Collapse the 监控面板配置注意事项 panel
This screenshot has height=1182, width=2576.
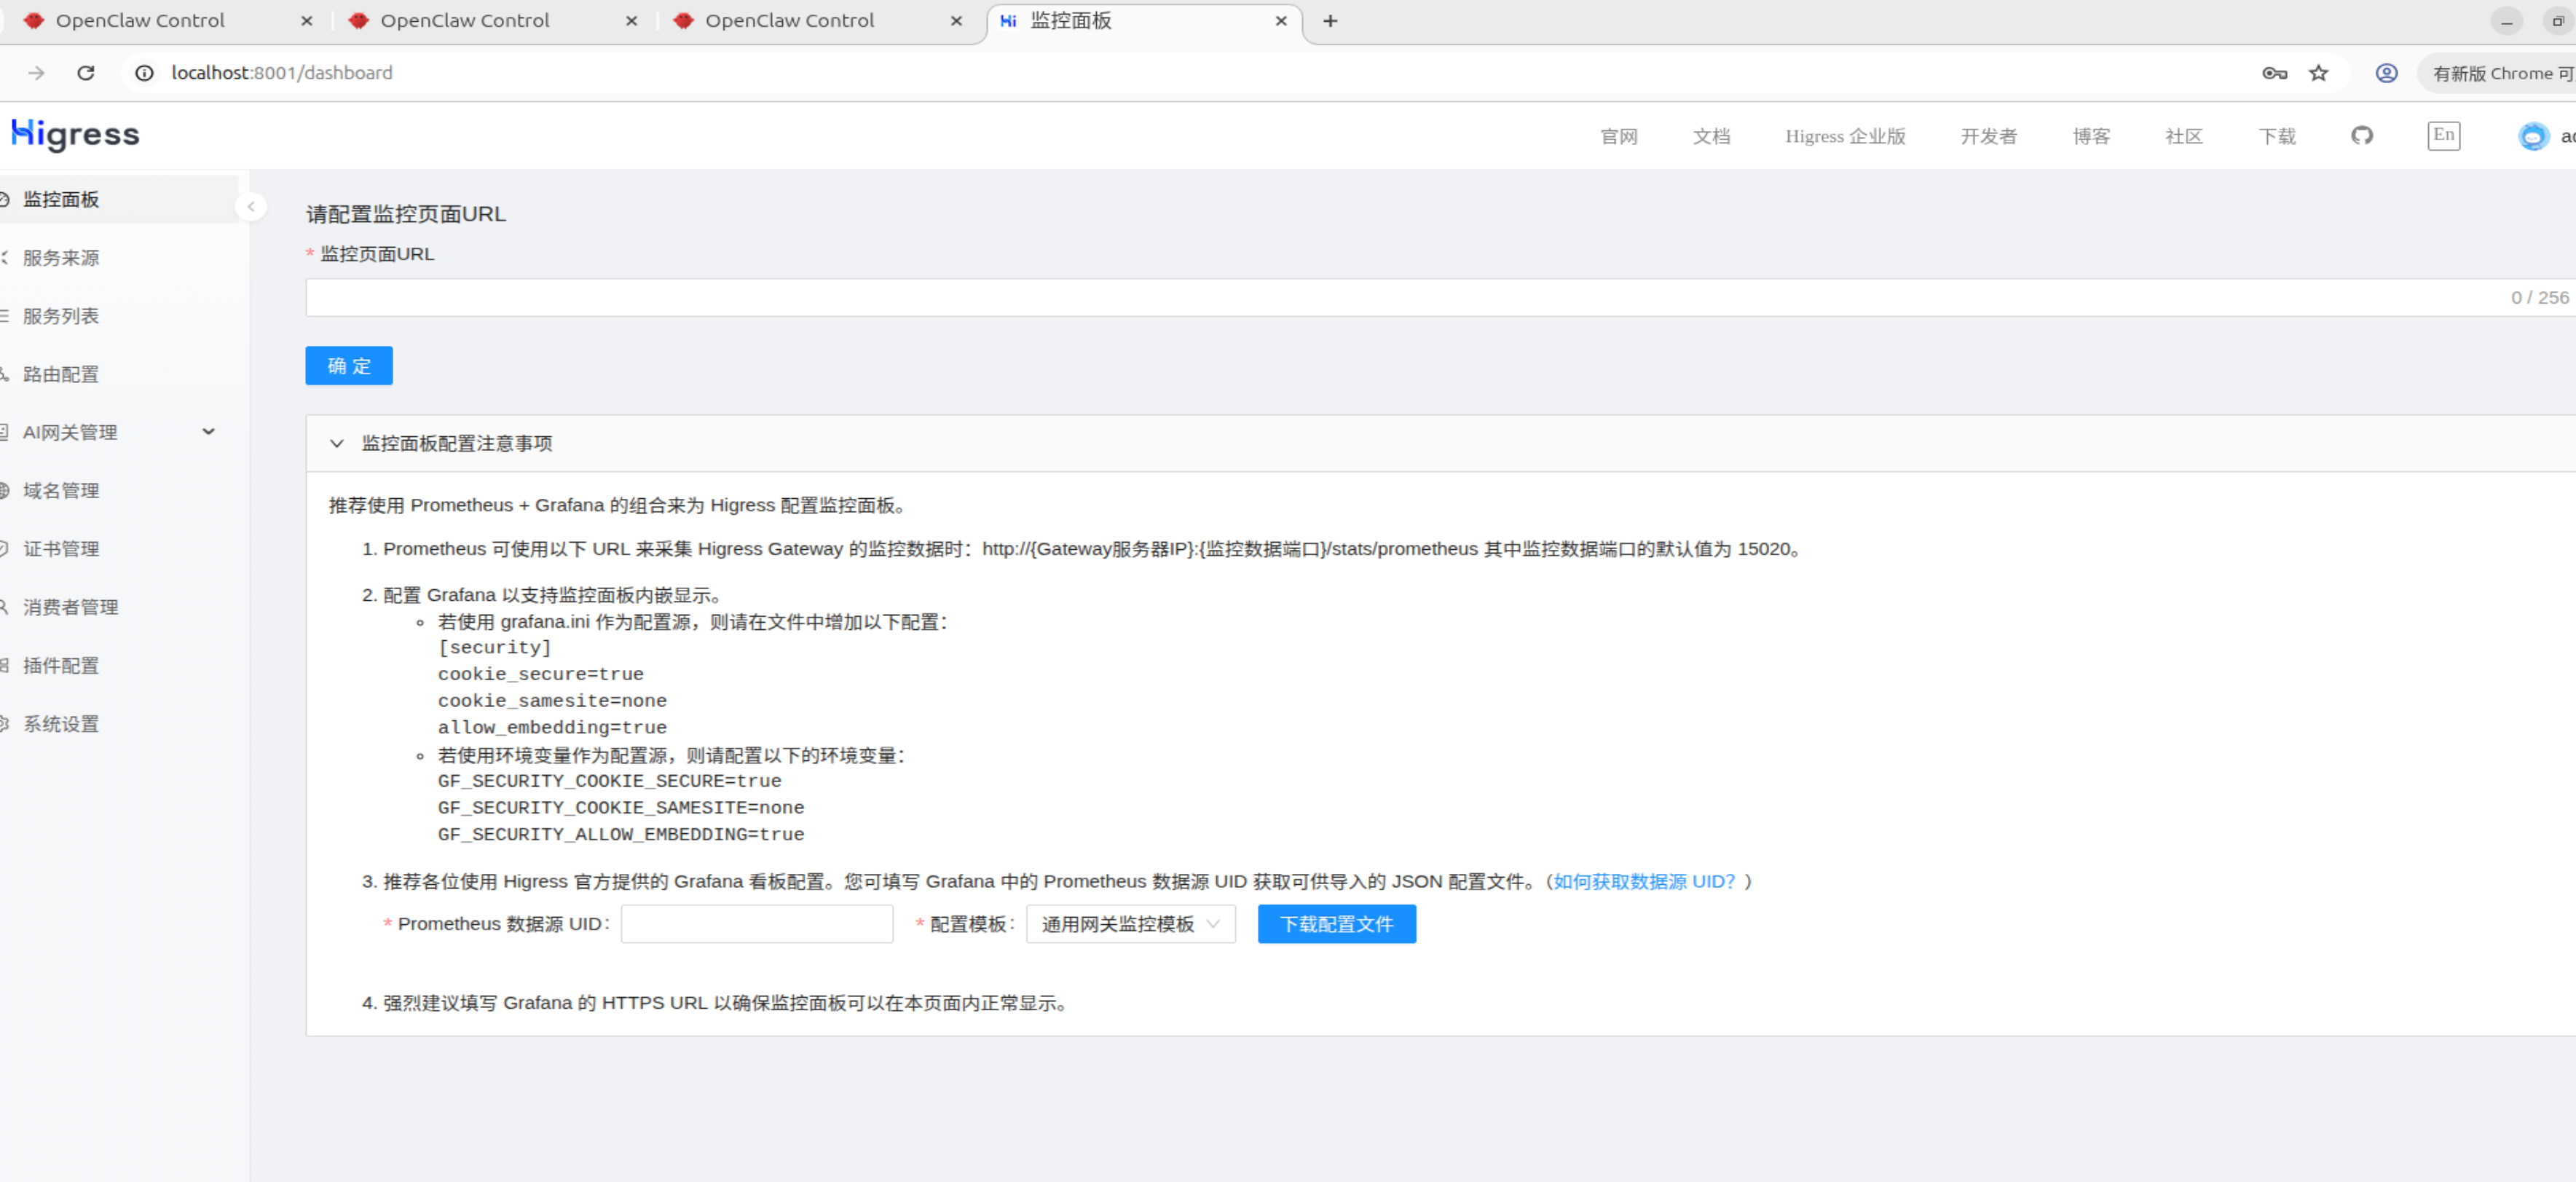337,443
